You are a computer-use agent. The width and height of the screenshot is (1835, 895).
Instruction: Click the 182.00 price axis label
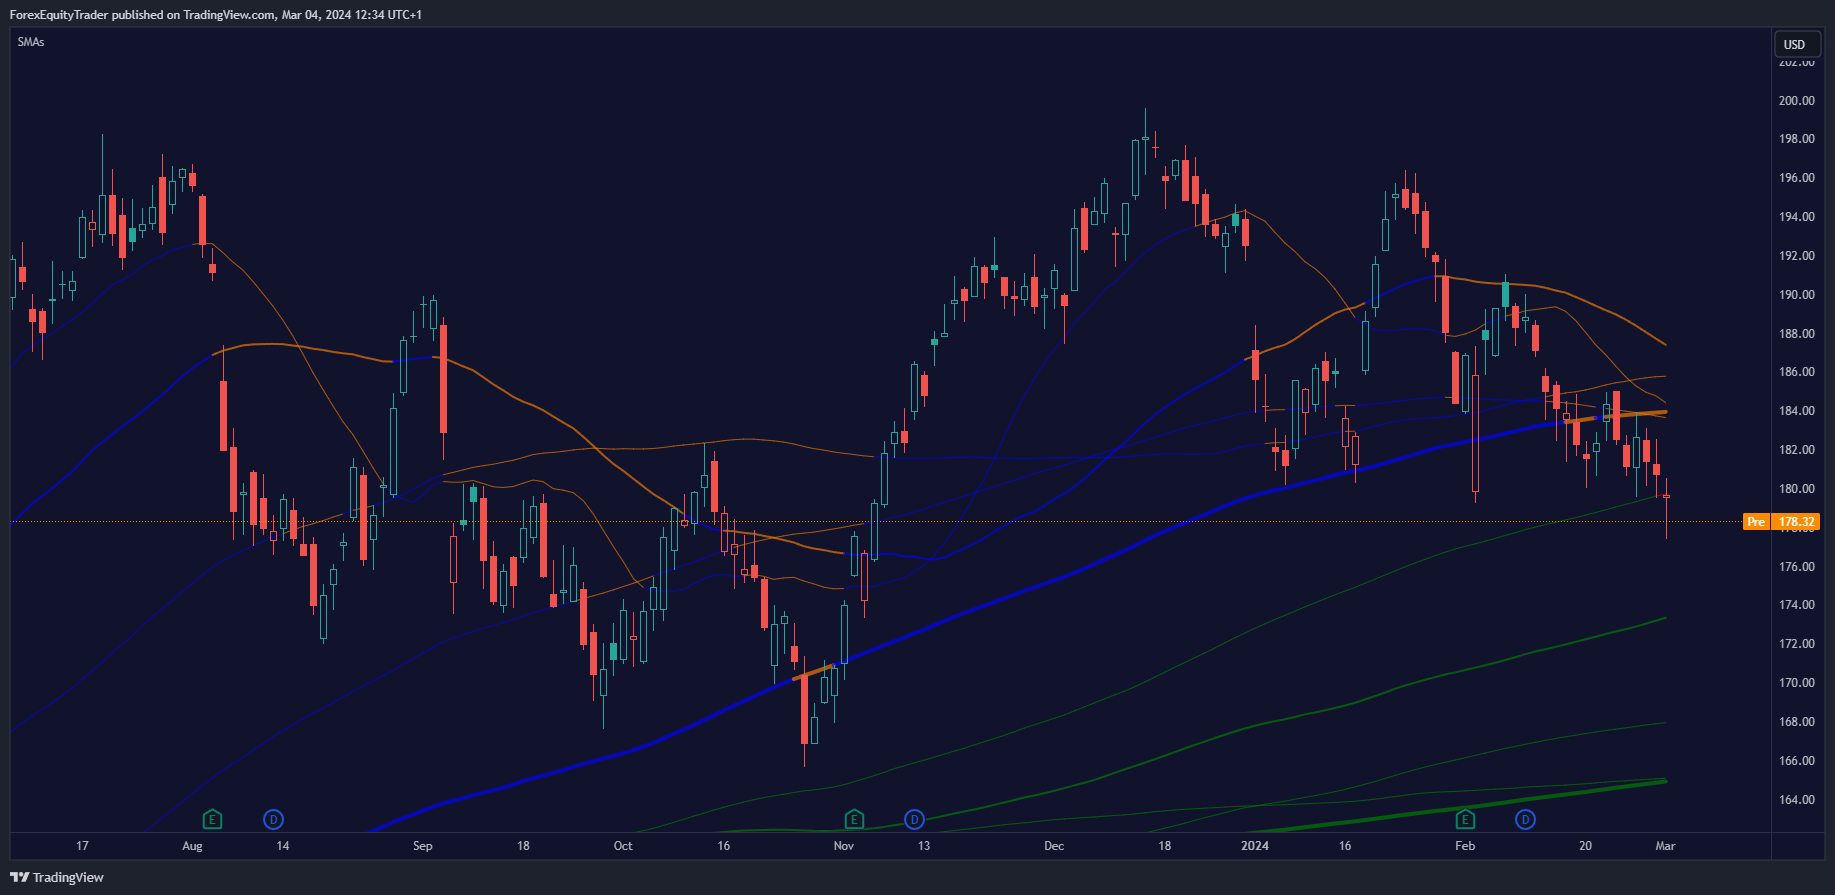click(x=1796, y=450)
